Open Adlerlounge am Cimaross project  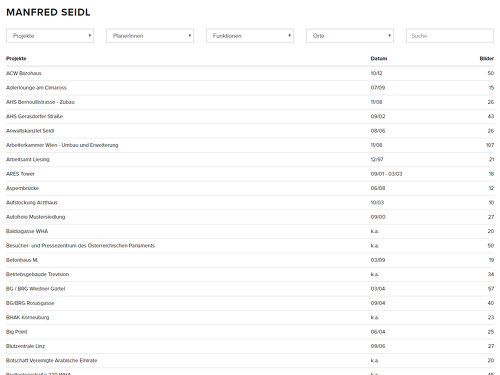[x=36, y=88]
